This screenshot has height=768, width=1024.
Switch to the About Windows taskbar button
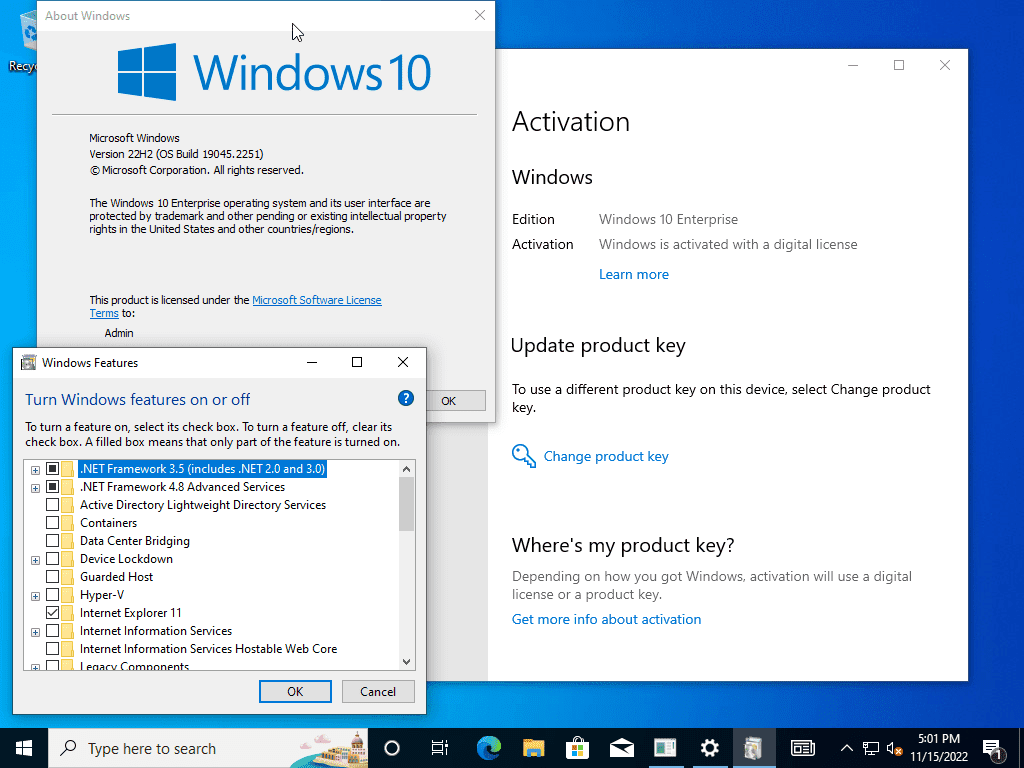(x=665, y=748)
